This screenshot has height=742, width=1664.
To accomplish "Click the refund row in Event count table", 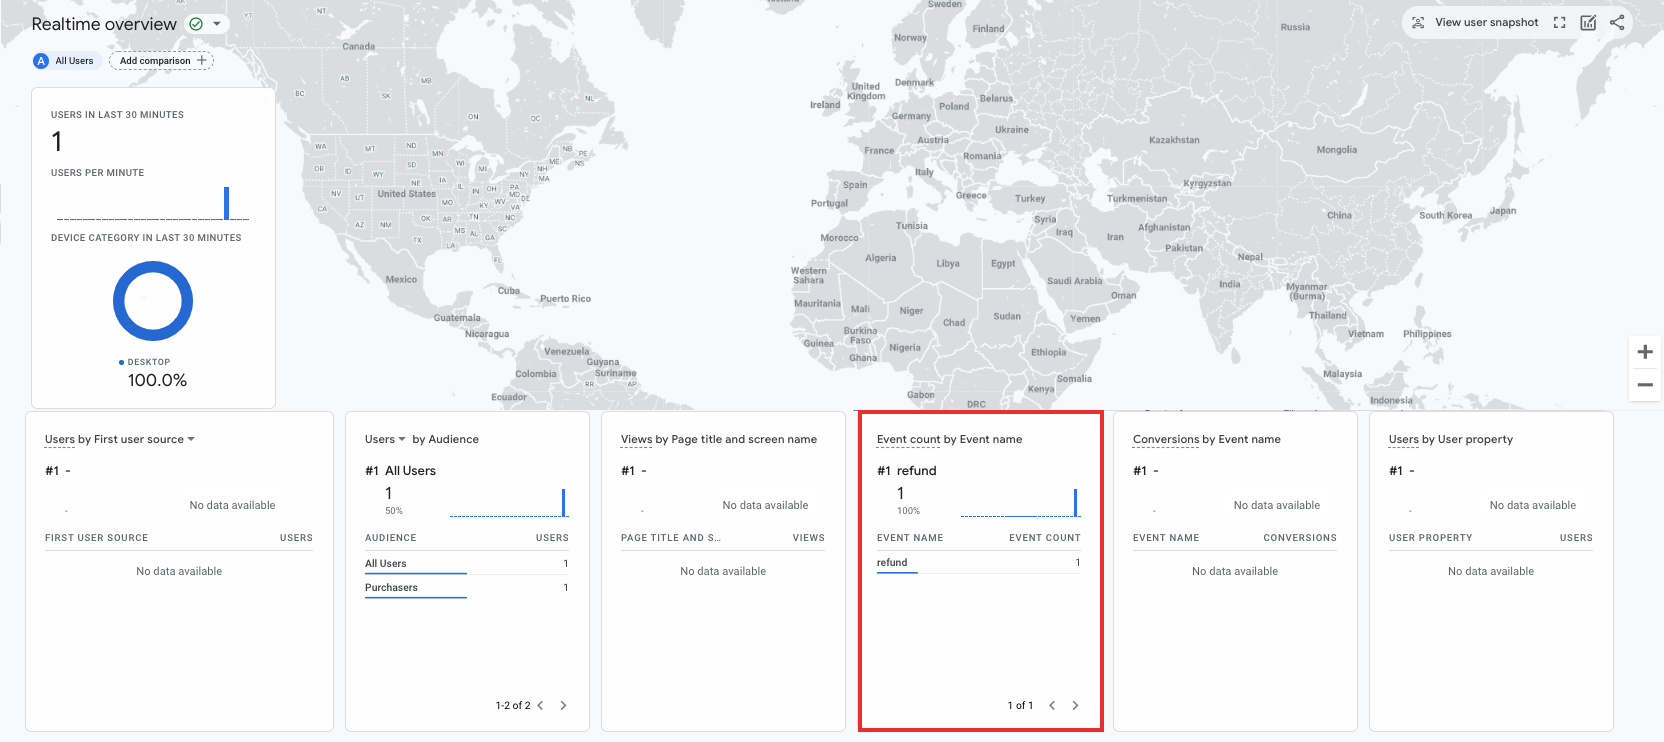I will (892, 563).
